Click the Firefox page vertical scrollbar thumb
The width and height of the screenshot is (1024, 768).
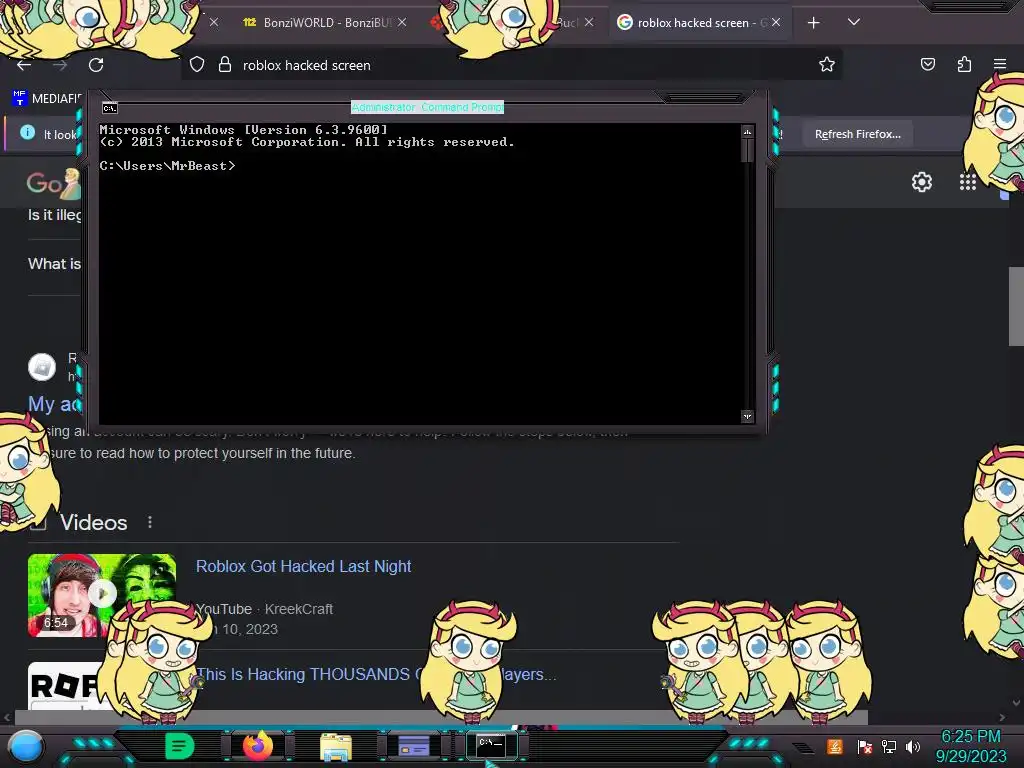pos(1016,306)
